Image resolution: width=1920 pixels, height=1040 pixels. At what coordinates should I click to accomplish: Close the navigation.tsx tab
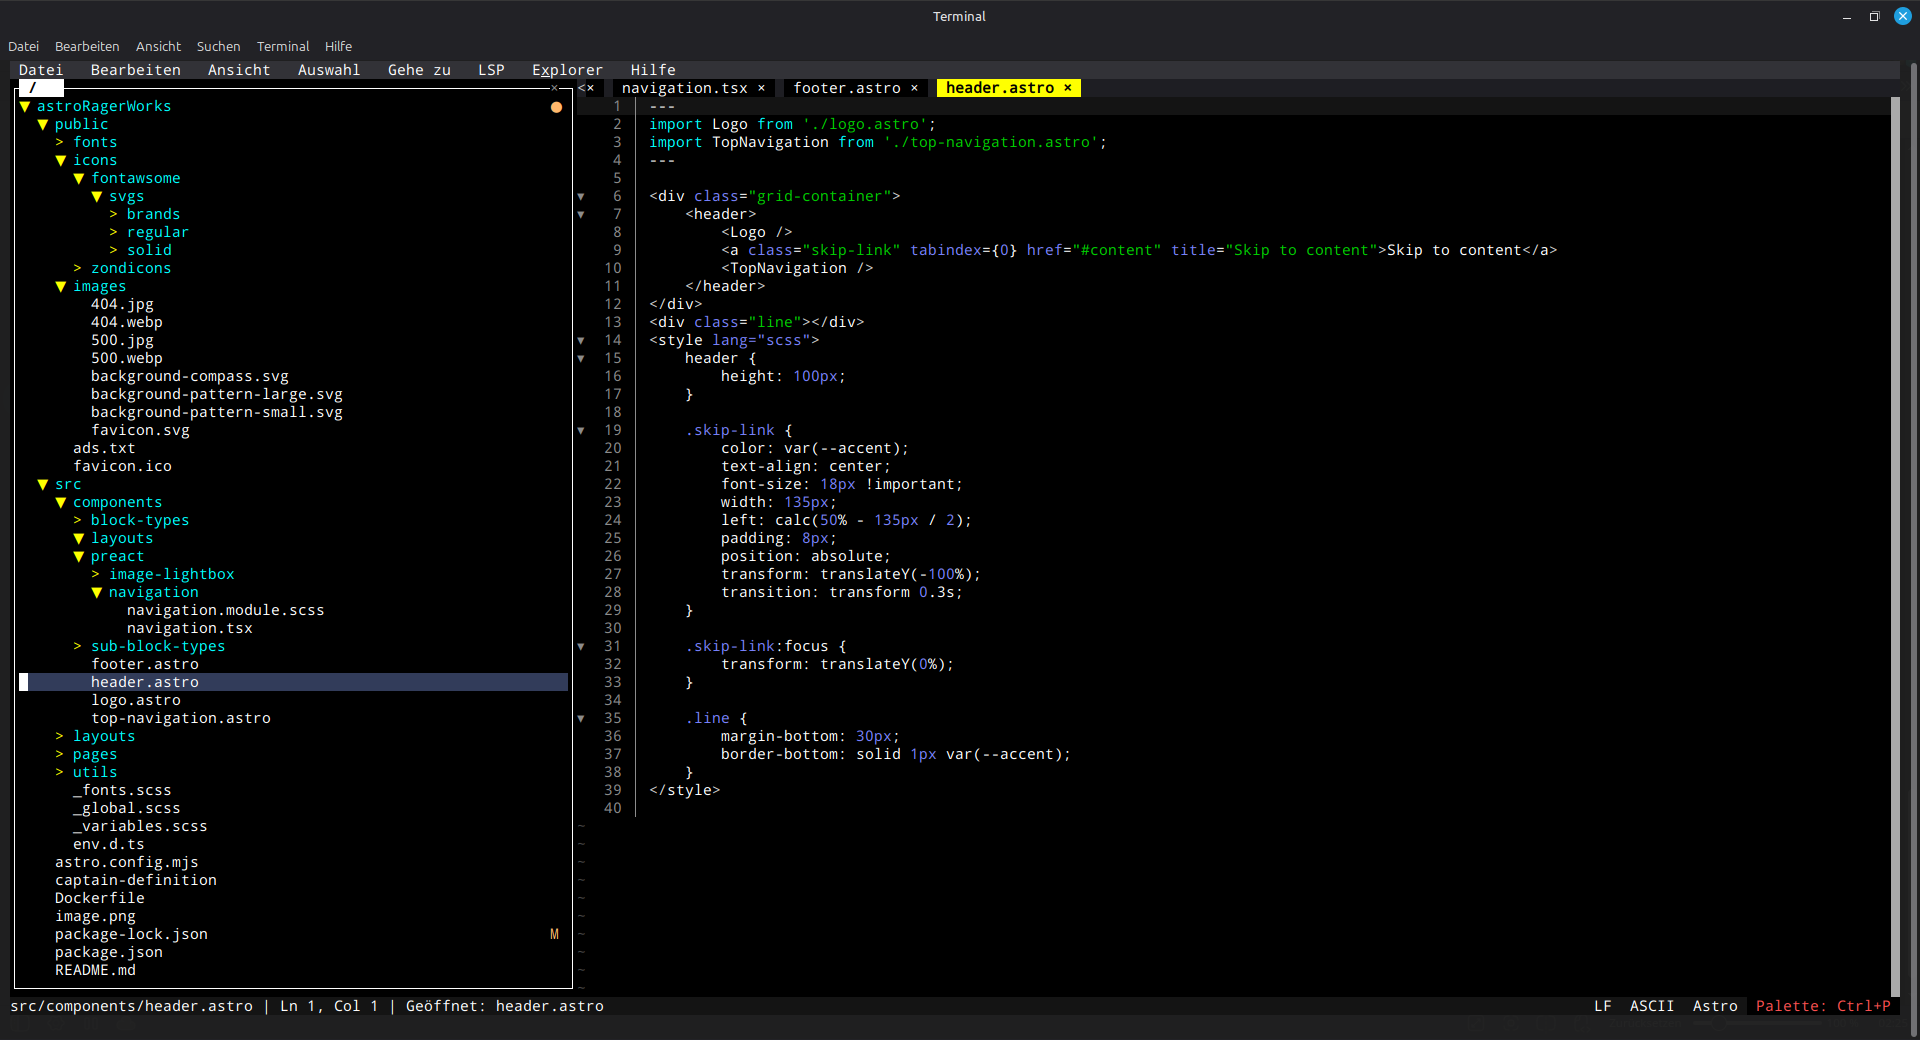coord(761,88)
